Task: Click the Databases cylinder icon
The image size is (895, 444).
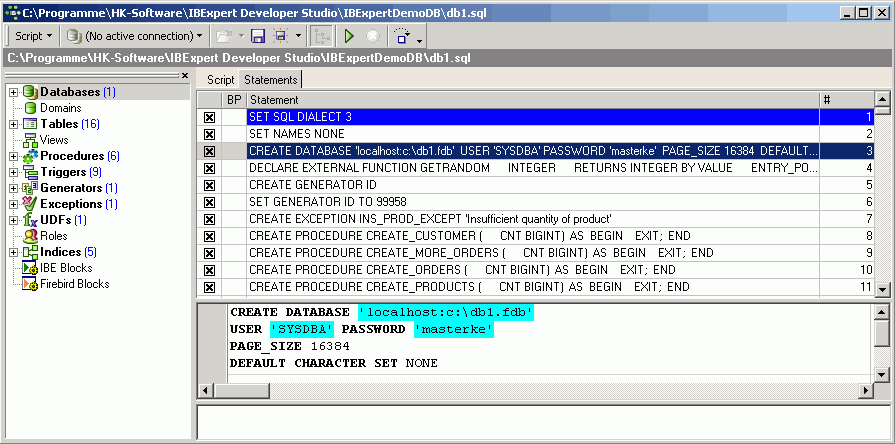Action: coord(30,92)
